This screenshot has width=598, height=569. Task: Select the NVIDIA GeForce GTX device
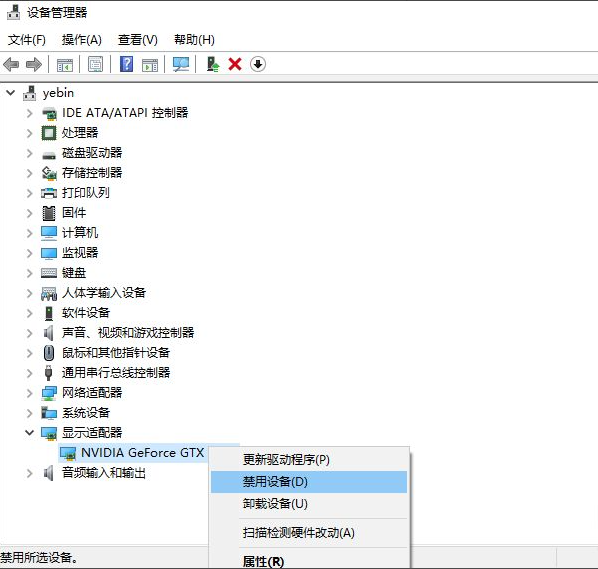(143, 453)
